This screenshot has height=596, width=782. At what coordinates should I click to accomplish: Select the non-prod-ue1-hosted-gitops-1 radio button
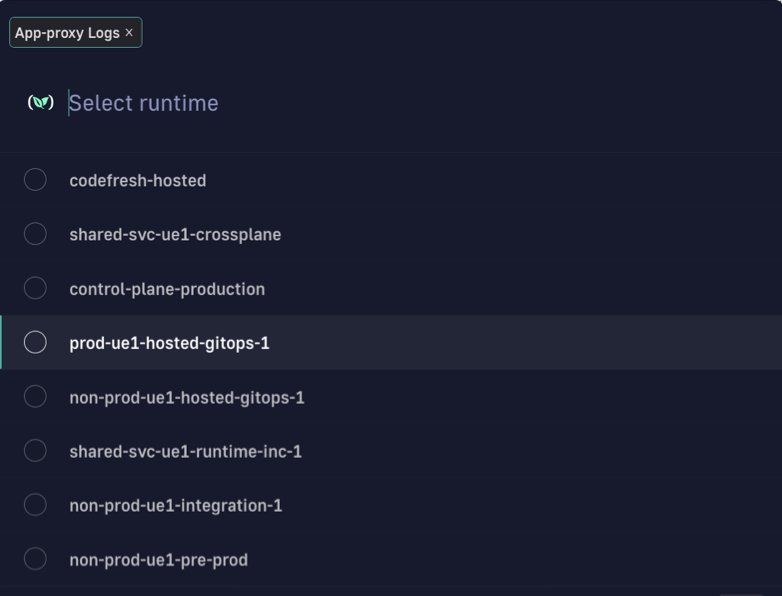(x=35, y=397)
